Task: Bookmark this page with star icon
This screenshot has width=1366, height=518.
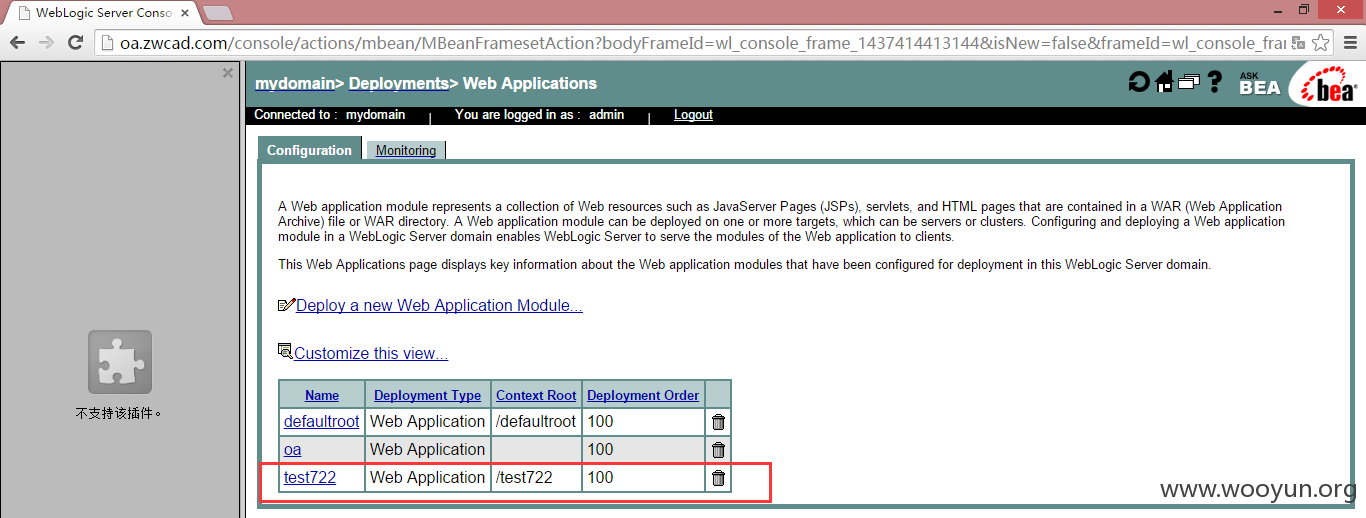Action: [1321, 43]
